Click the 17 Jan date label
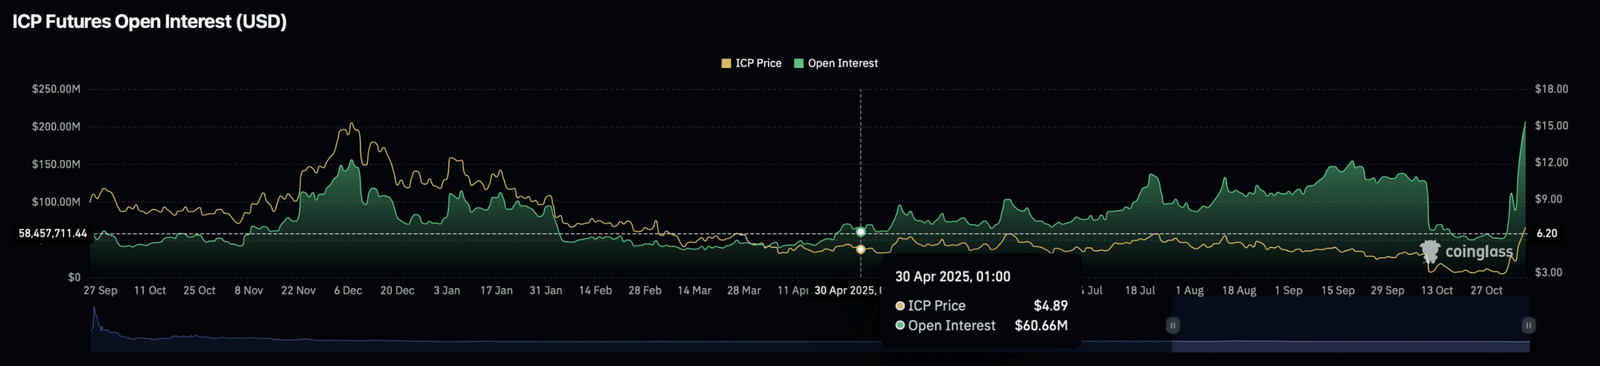 [x=496, y=290]
